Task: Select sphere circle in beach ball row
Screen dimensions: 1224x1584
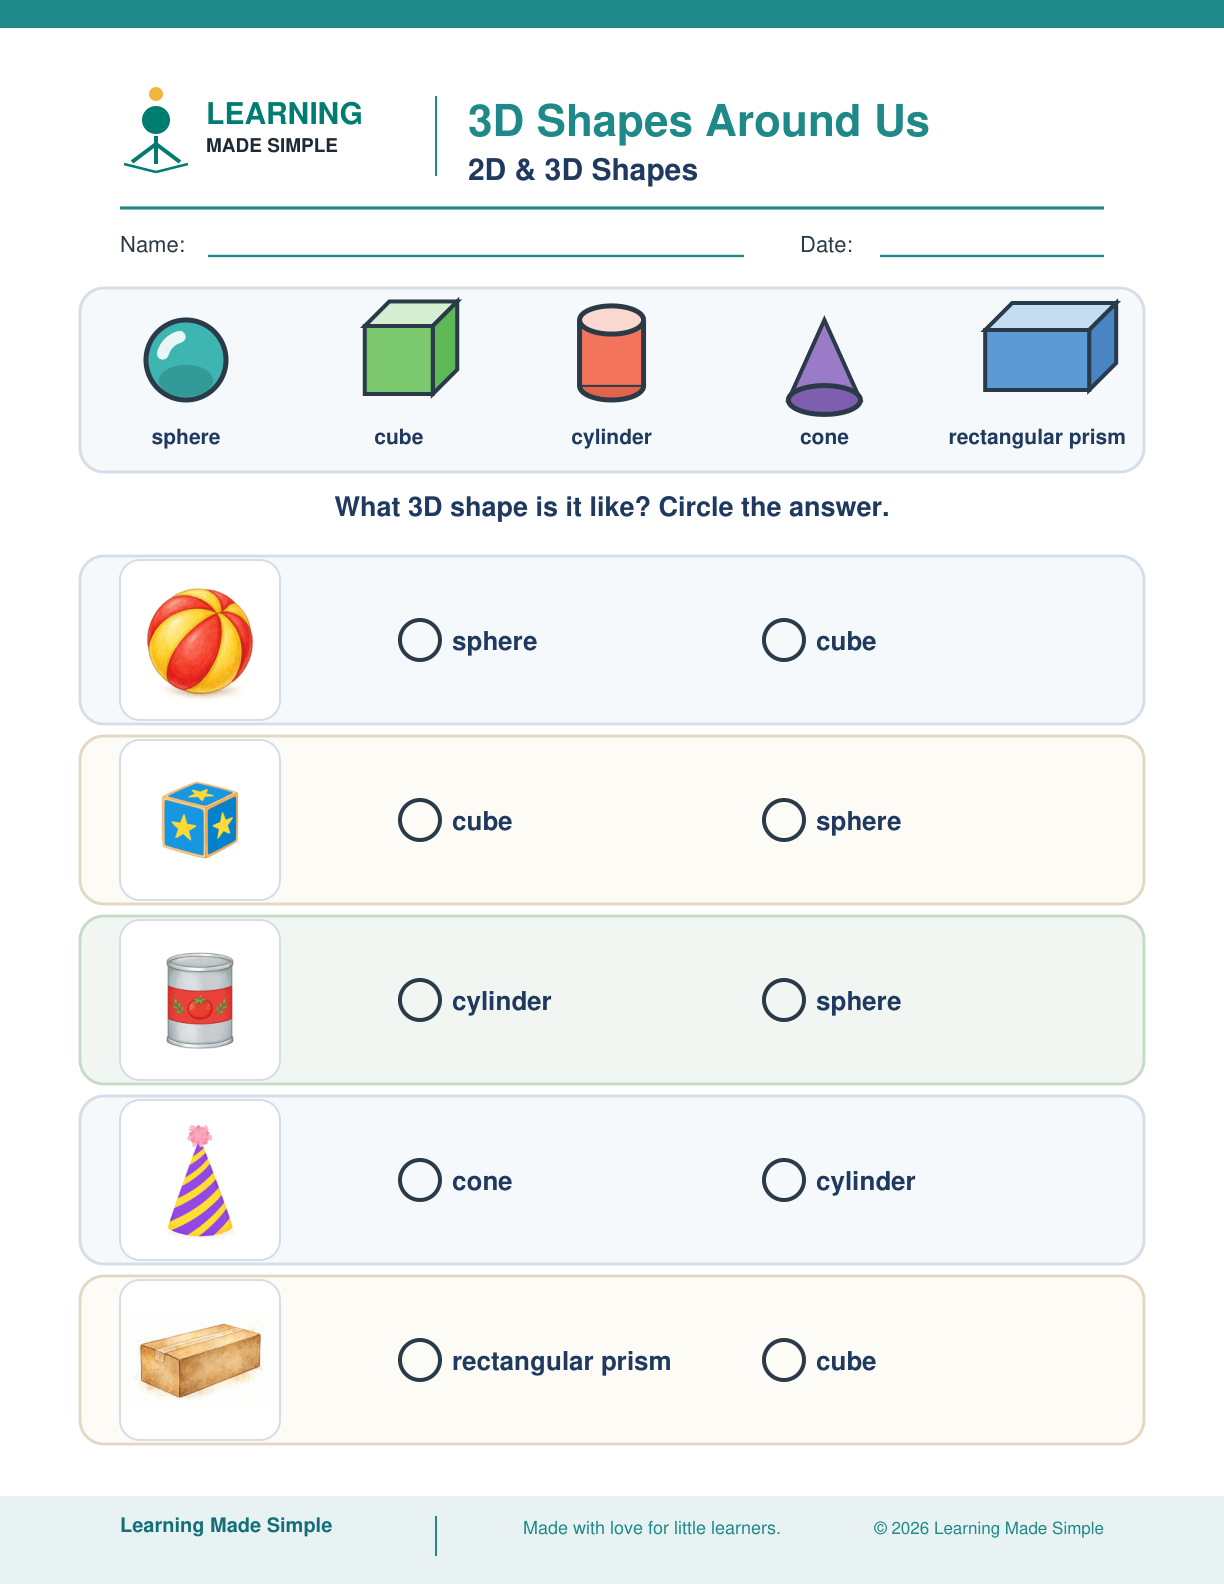Action: [420, 640]
